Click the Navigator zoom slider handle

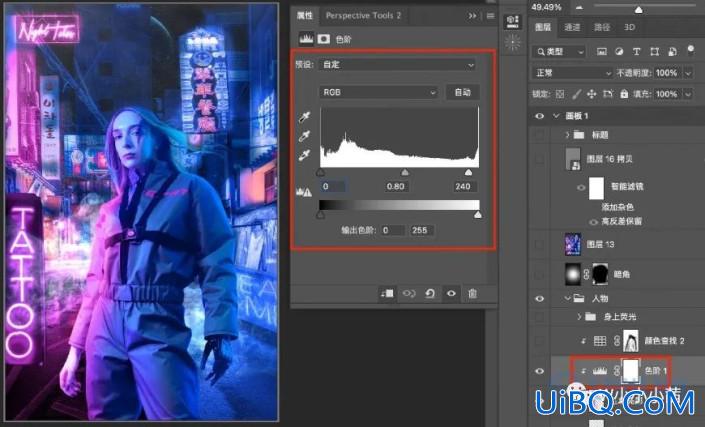[x=638, y=9]
